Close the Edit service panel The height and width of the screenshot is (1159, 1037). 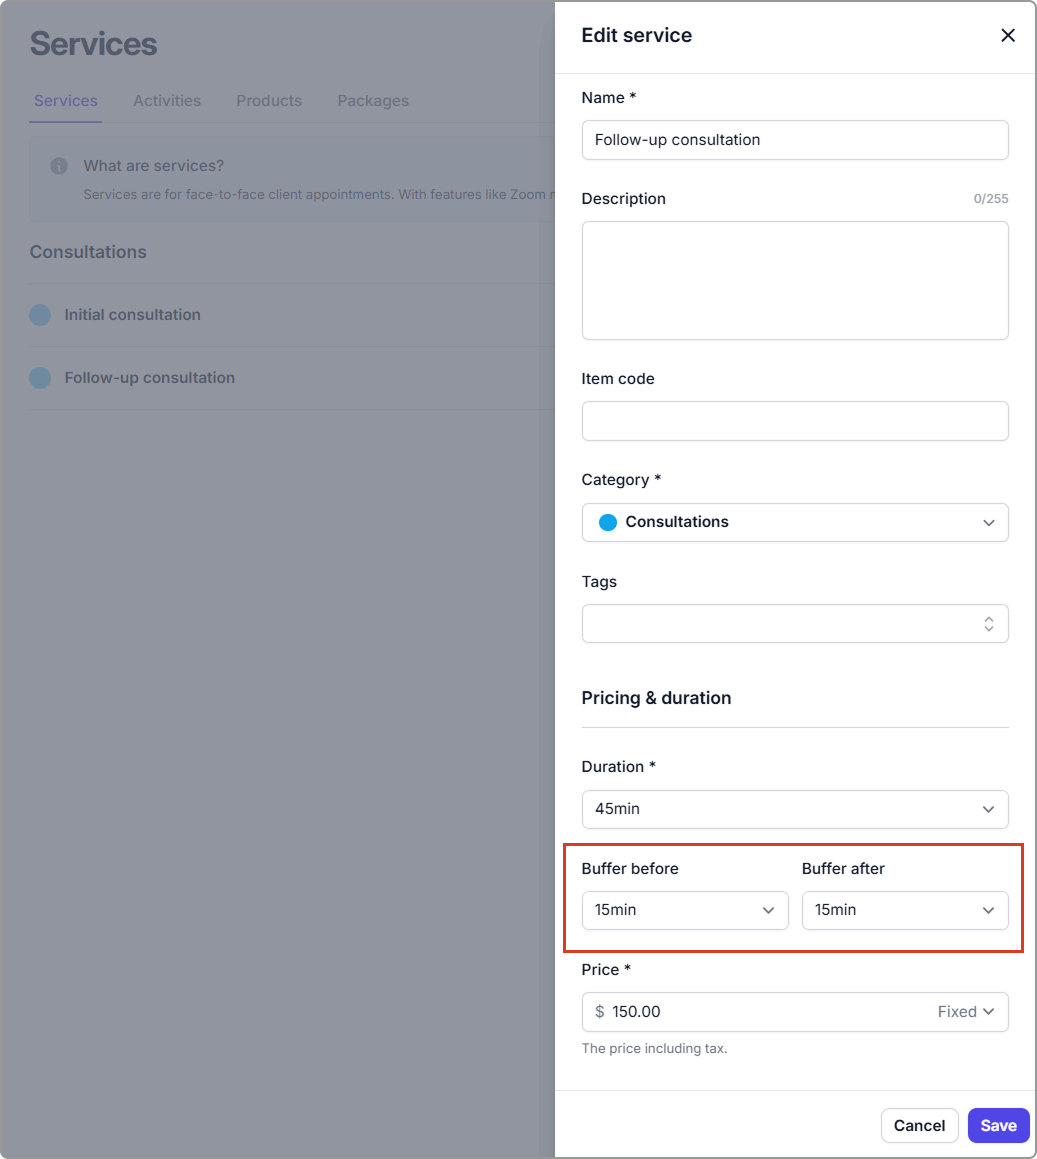tap(1008, 36)
